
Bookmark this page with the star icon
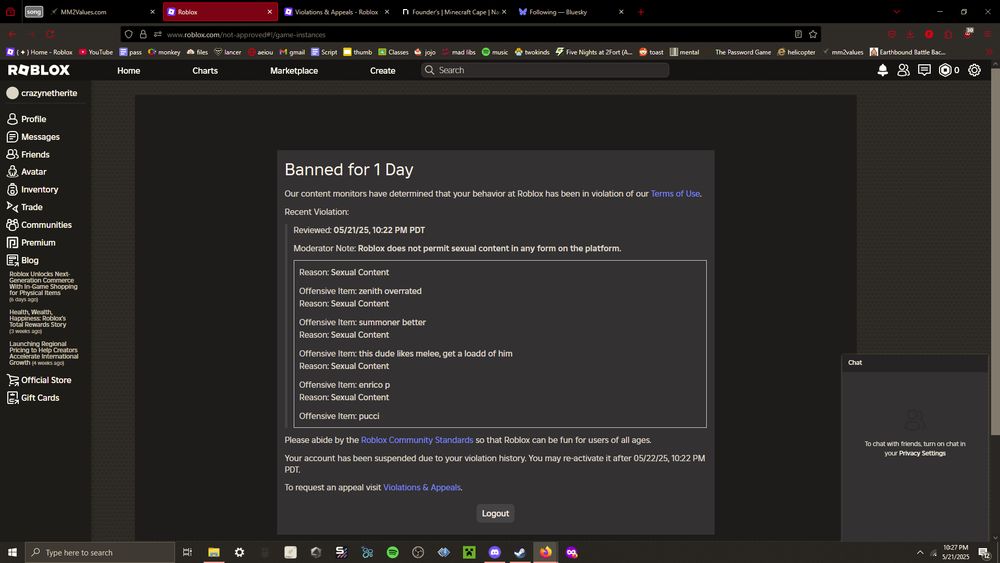tap(813, 34)
